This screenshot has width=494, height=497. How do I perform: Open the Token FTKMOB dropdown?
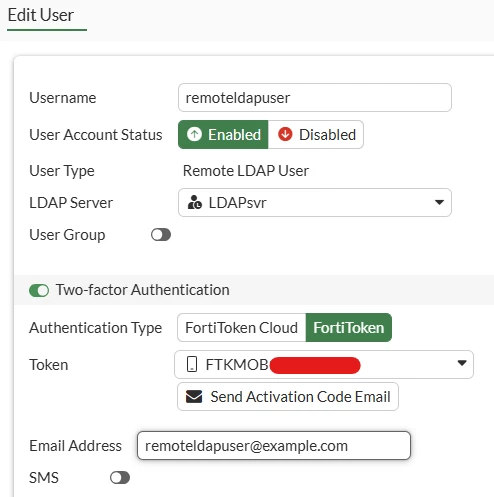pos(324,364)
